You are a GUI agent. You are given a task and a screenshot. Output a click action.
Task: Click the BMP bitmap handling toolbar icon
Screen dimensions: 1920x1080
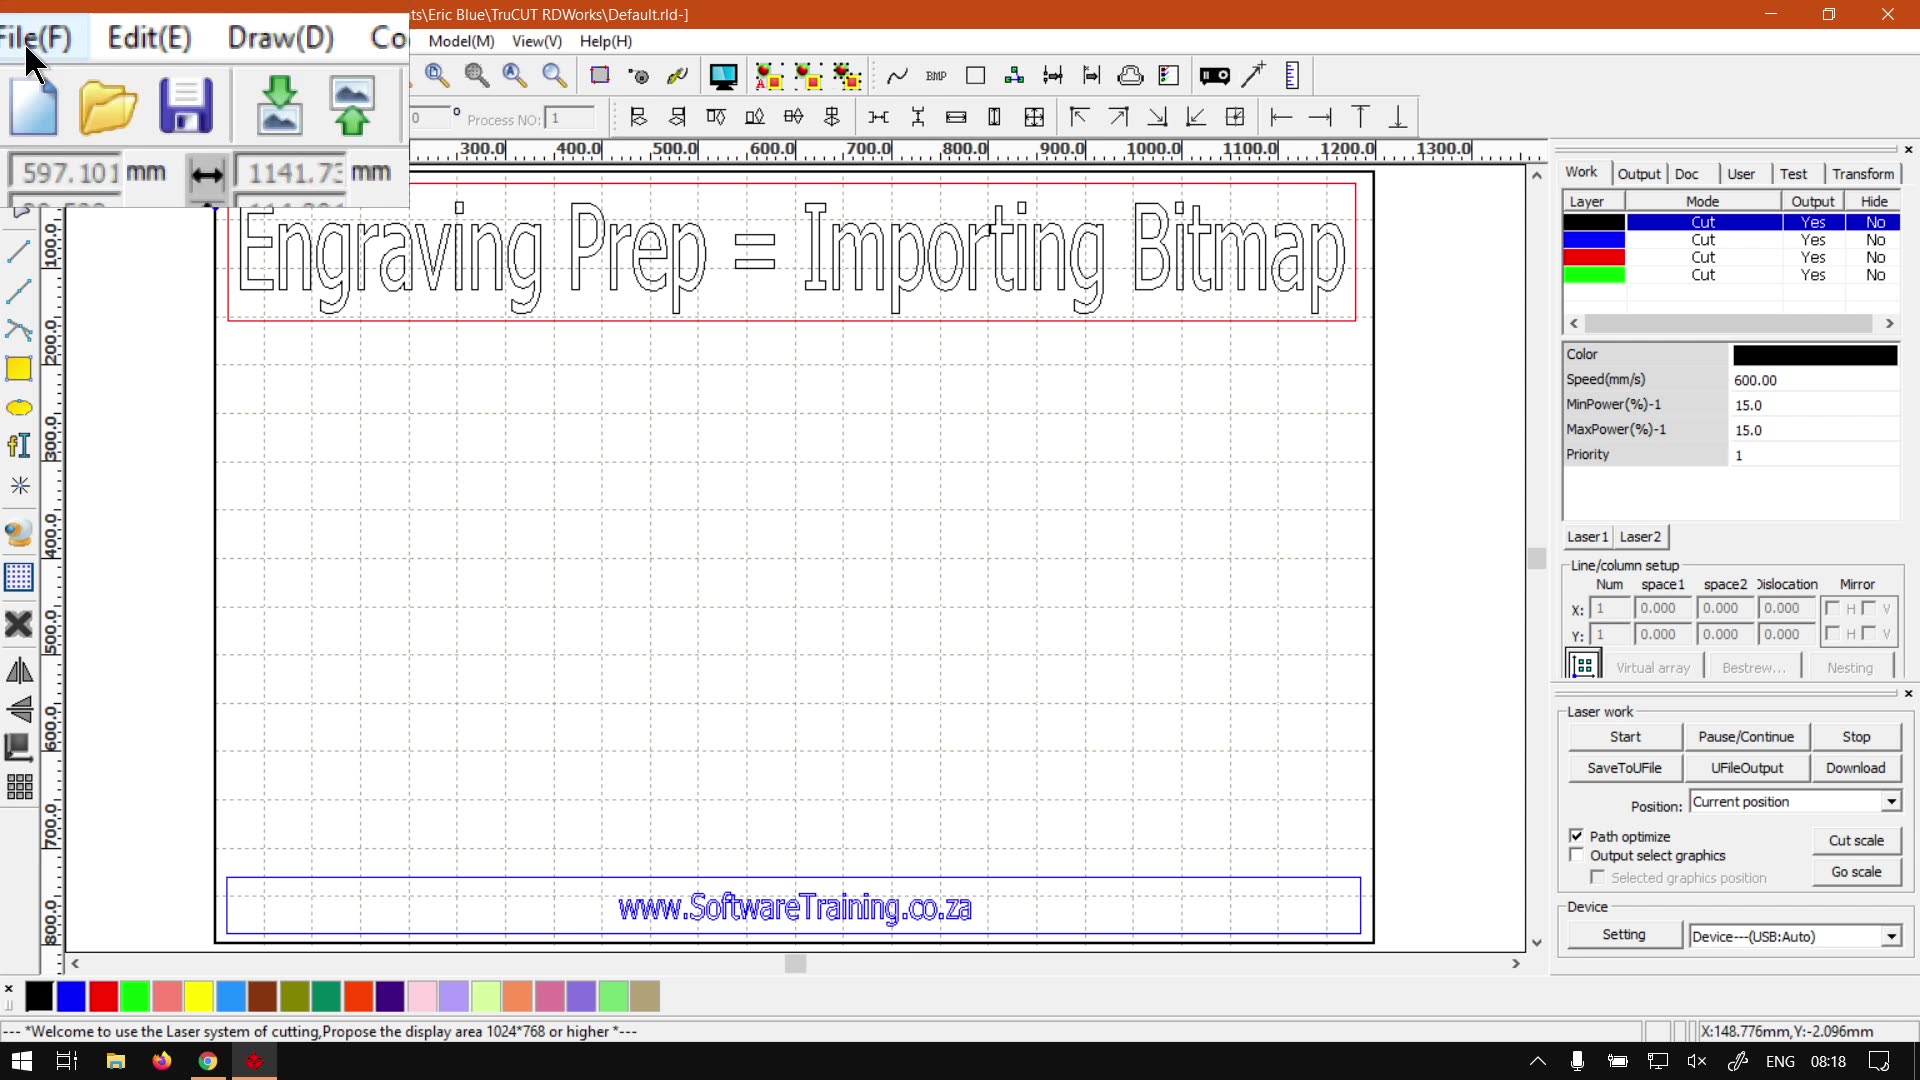(936, 76)
